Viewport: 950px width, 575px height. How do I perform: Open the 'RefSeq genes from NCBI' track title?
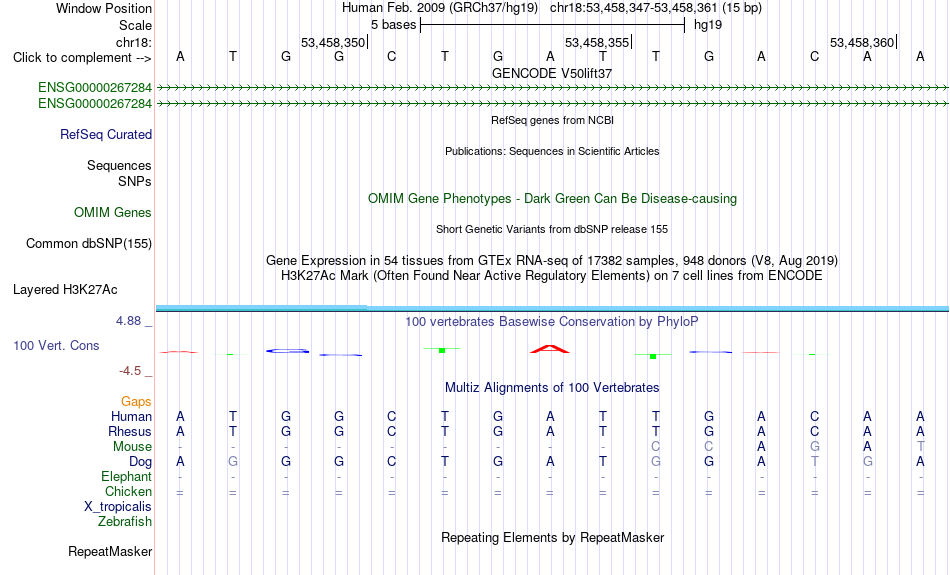[552, 121]
